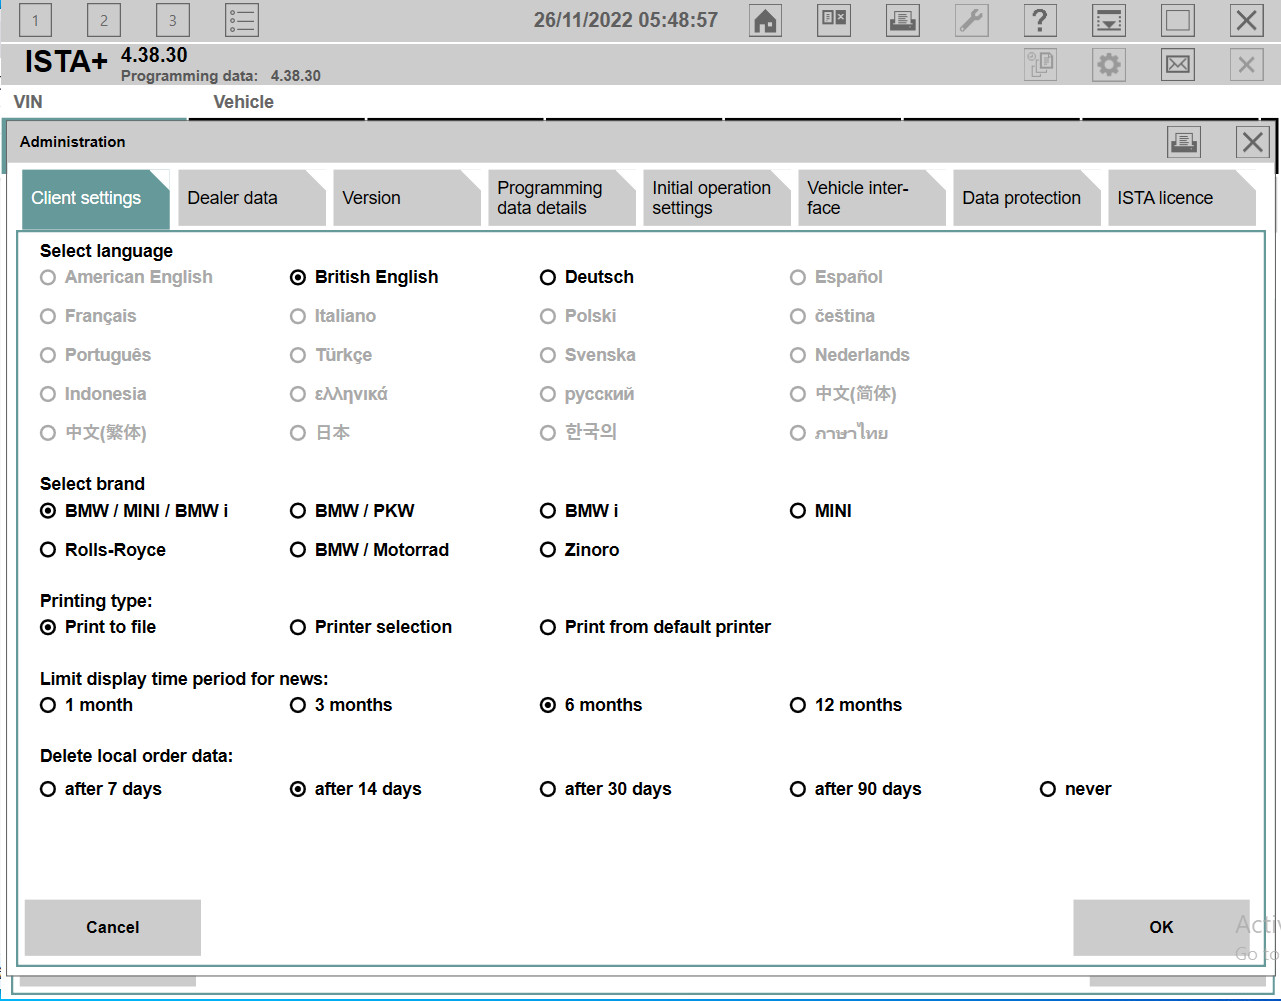Click the greyed Nederlands option
This screenshot has height=1001, width=1281.
(x=850, y=355)
